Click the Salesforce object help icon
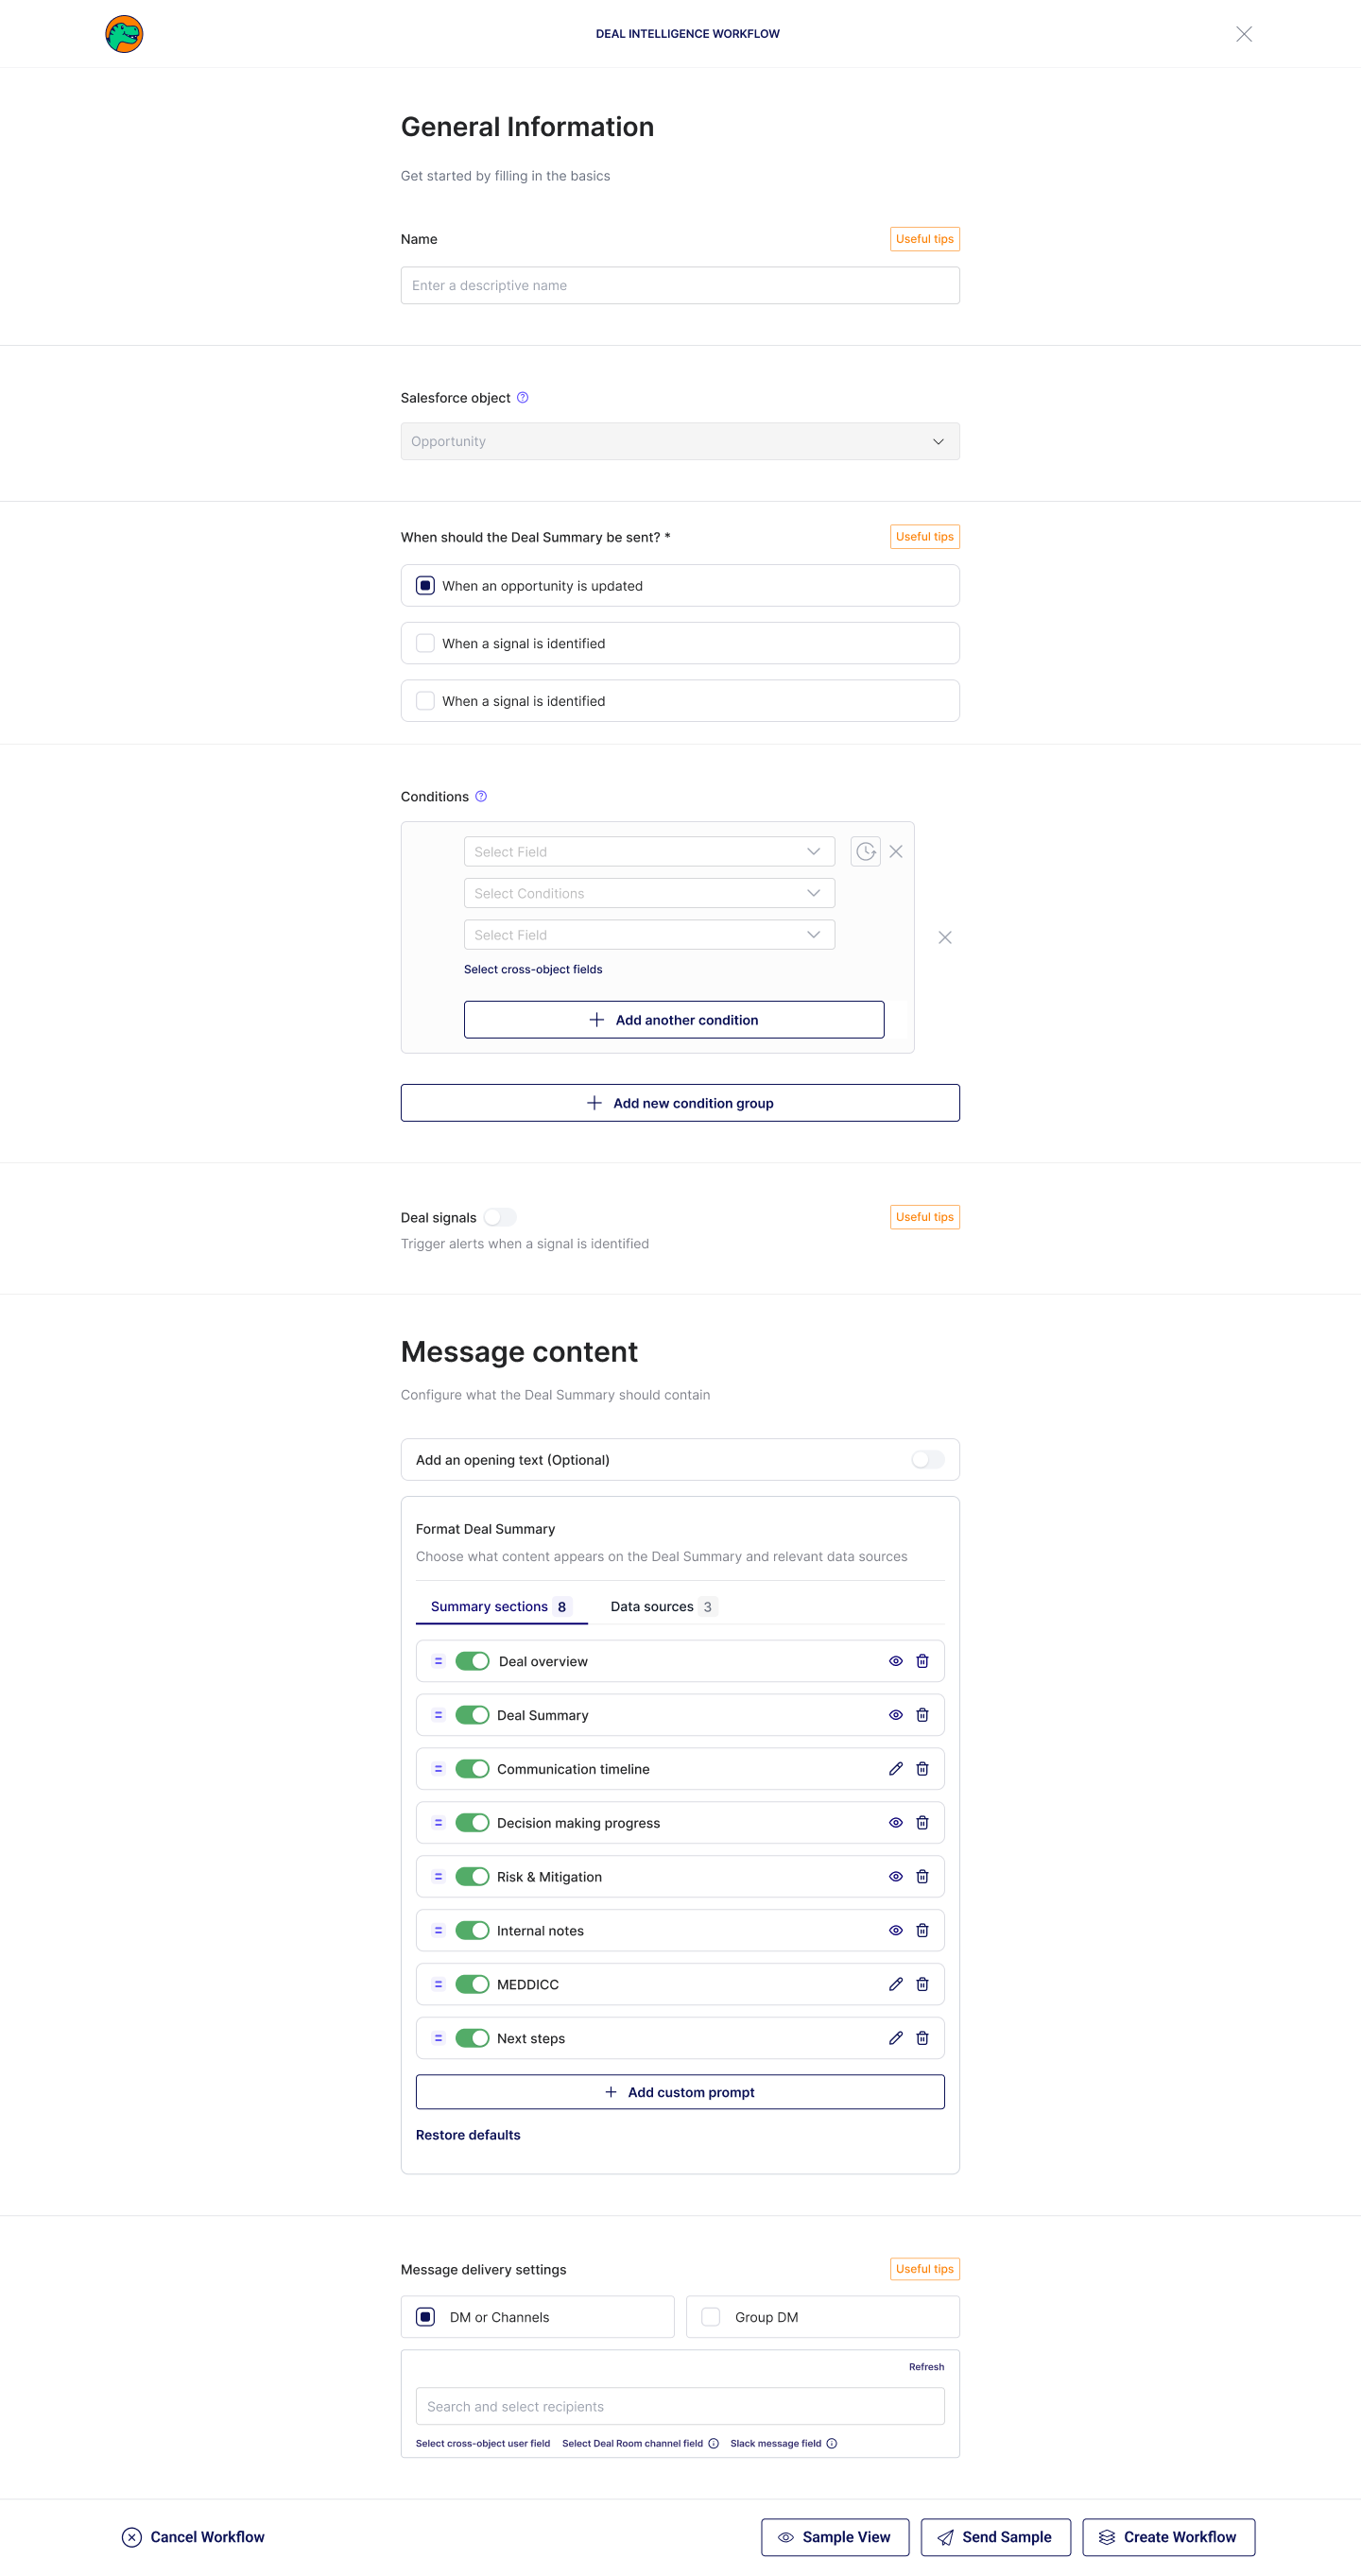The height and width of the screenshot is (2576, 1361). click(522, 398)
